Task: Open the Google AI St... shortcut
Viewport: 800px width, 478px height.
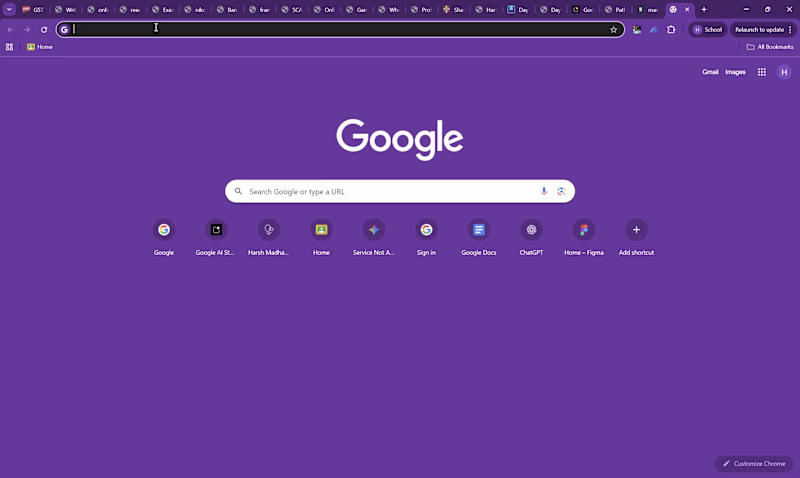Action: point(216,237)
